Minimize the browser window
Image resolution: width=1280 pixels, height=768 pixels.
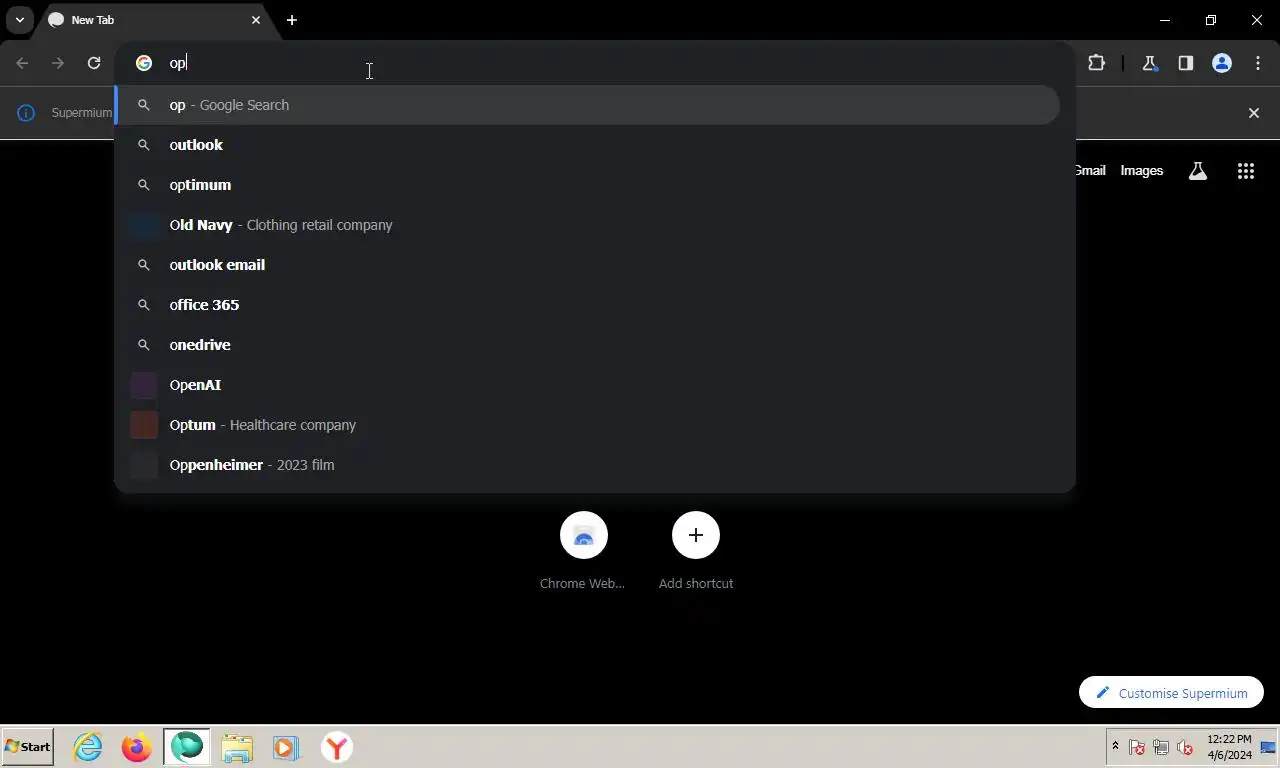tap(1165, 20)
